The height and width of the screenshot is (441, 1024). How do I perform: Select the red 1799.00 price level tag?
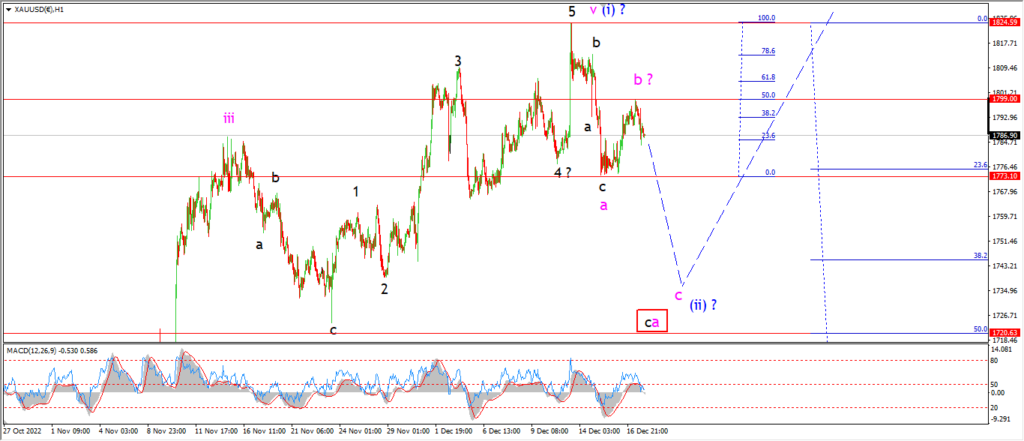click(1005, 99)
